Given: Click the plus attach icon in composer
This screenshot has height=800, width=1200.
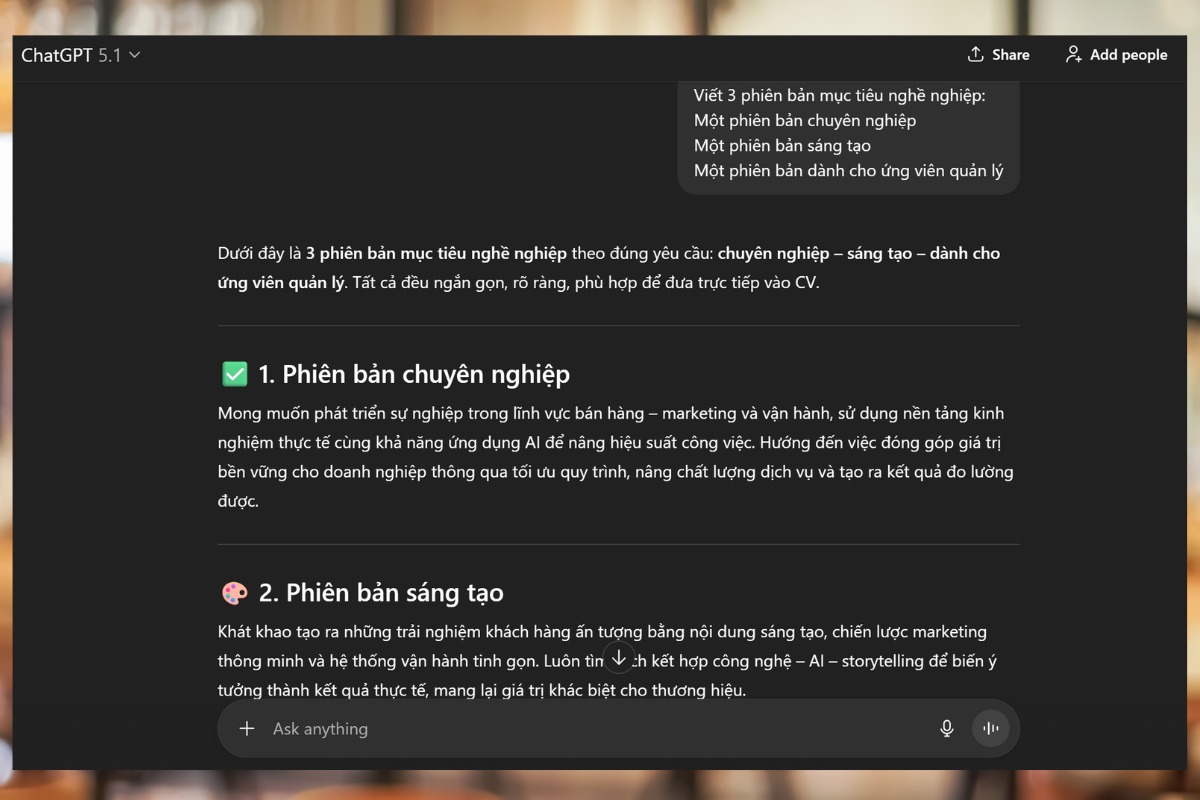Looking at the screenshot, I should point(247,729).
